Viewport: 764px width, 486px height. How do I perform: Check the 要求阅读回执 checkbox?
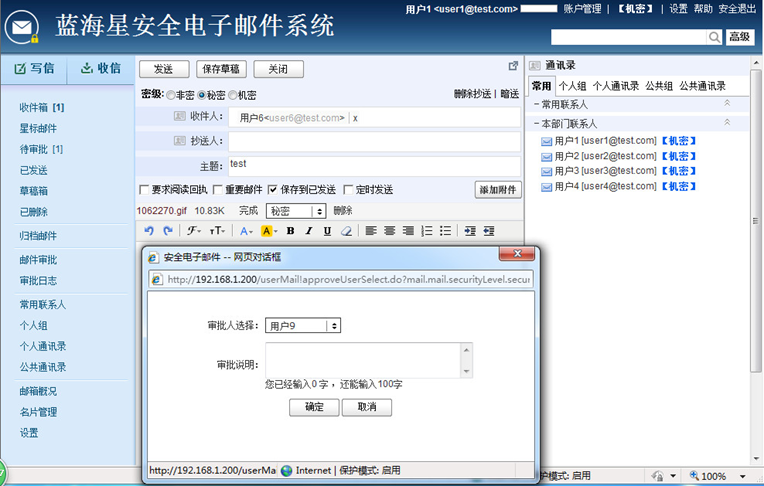[x=143, y=189]
